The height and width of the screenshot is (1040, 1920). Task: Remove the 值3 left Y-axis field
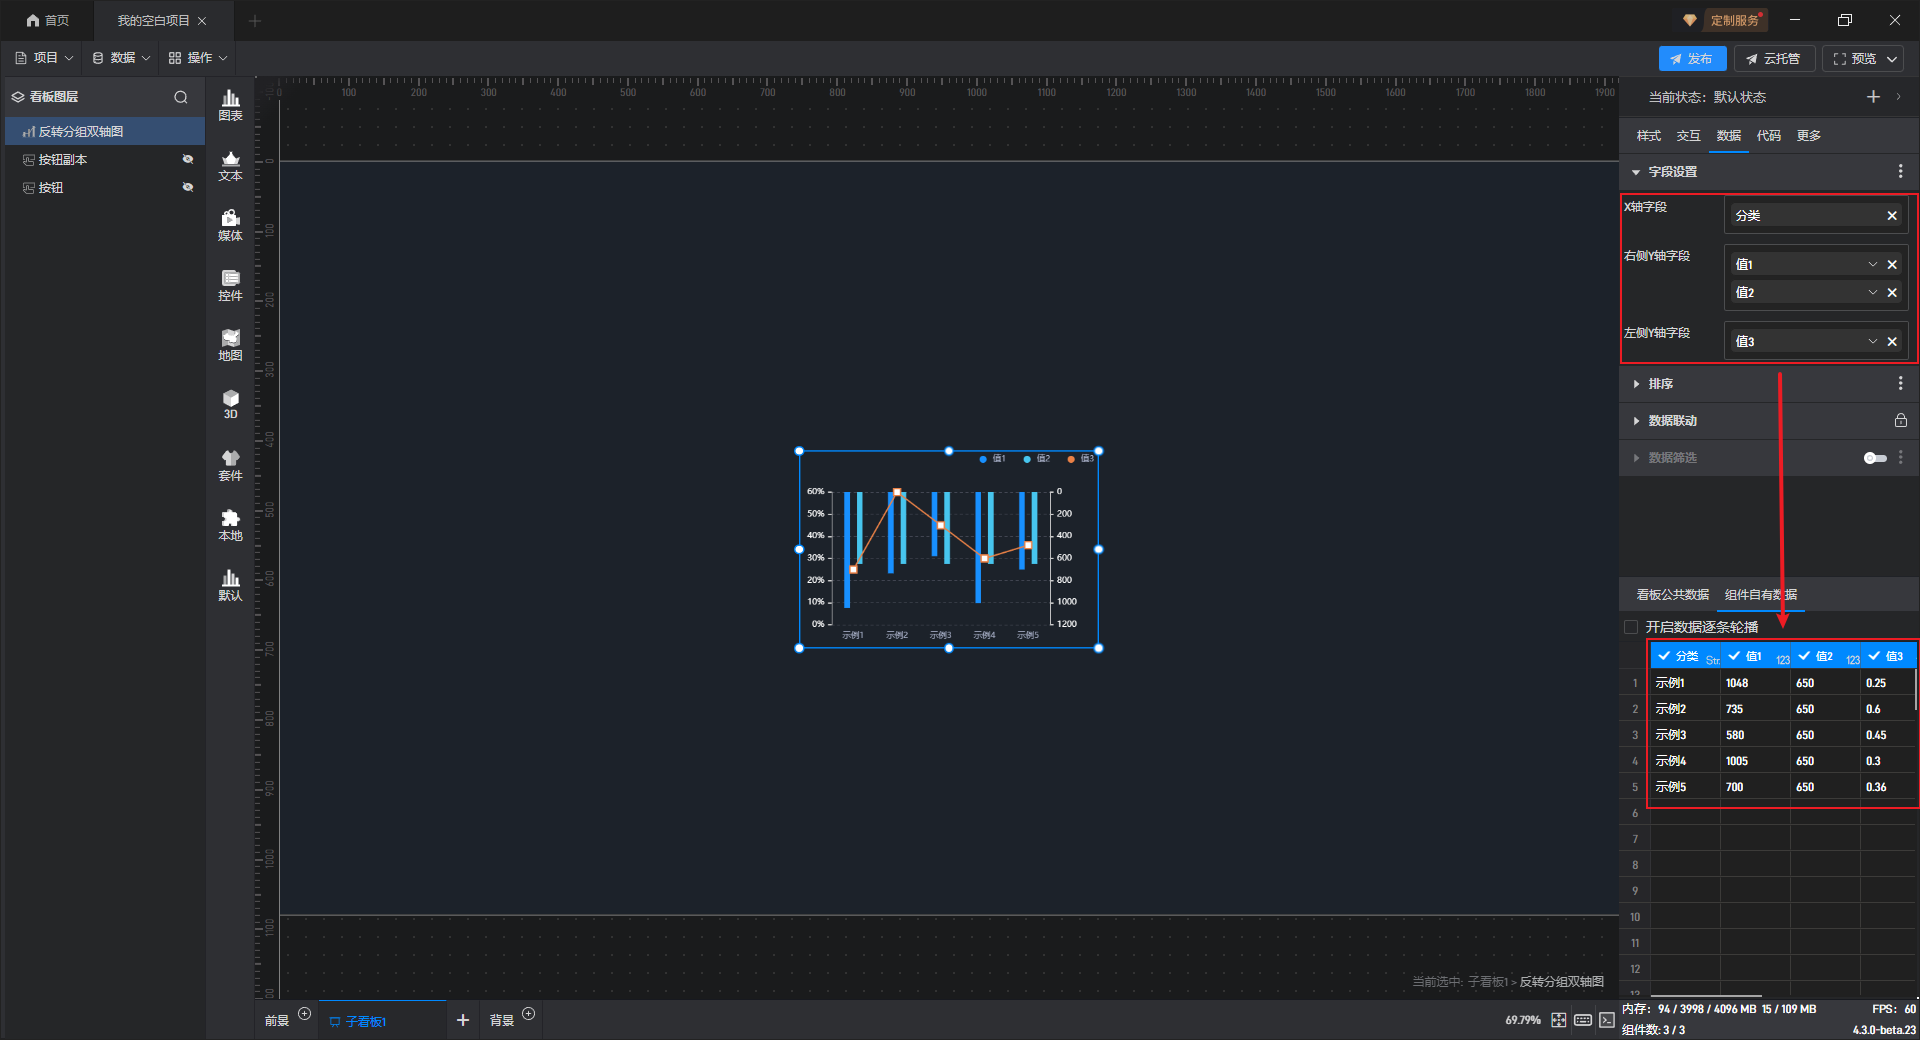click(1892, 342)
